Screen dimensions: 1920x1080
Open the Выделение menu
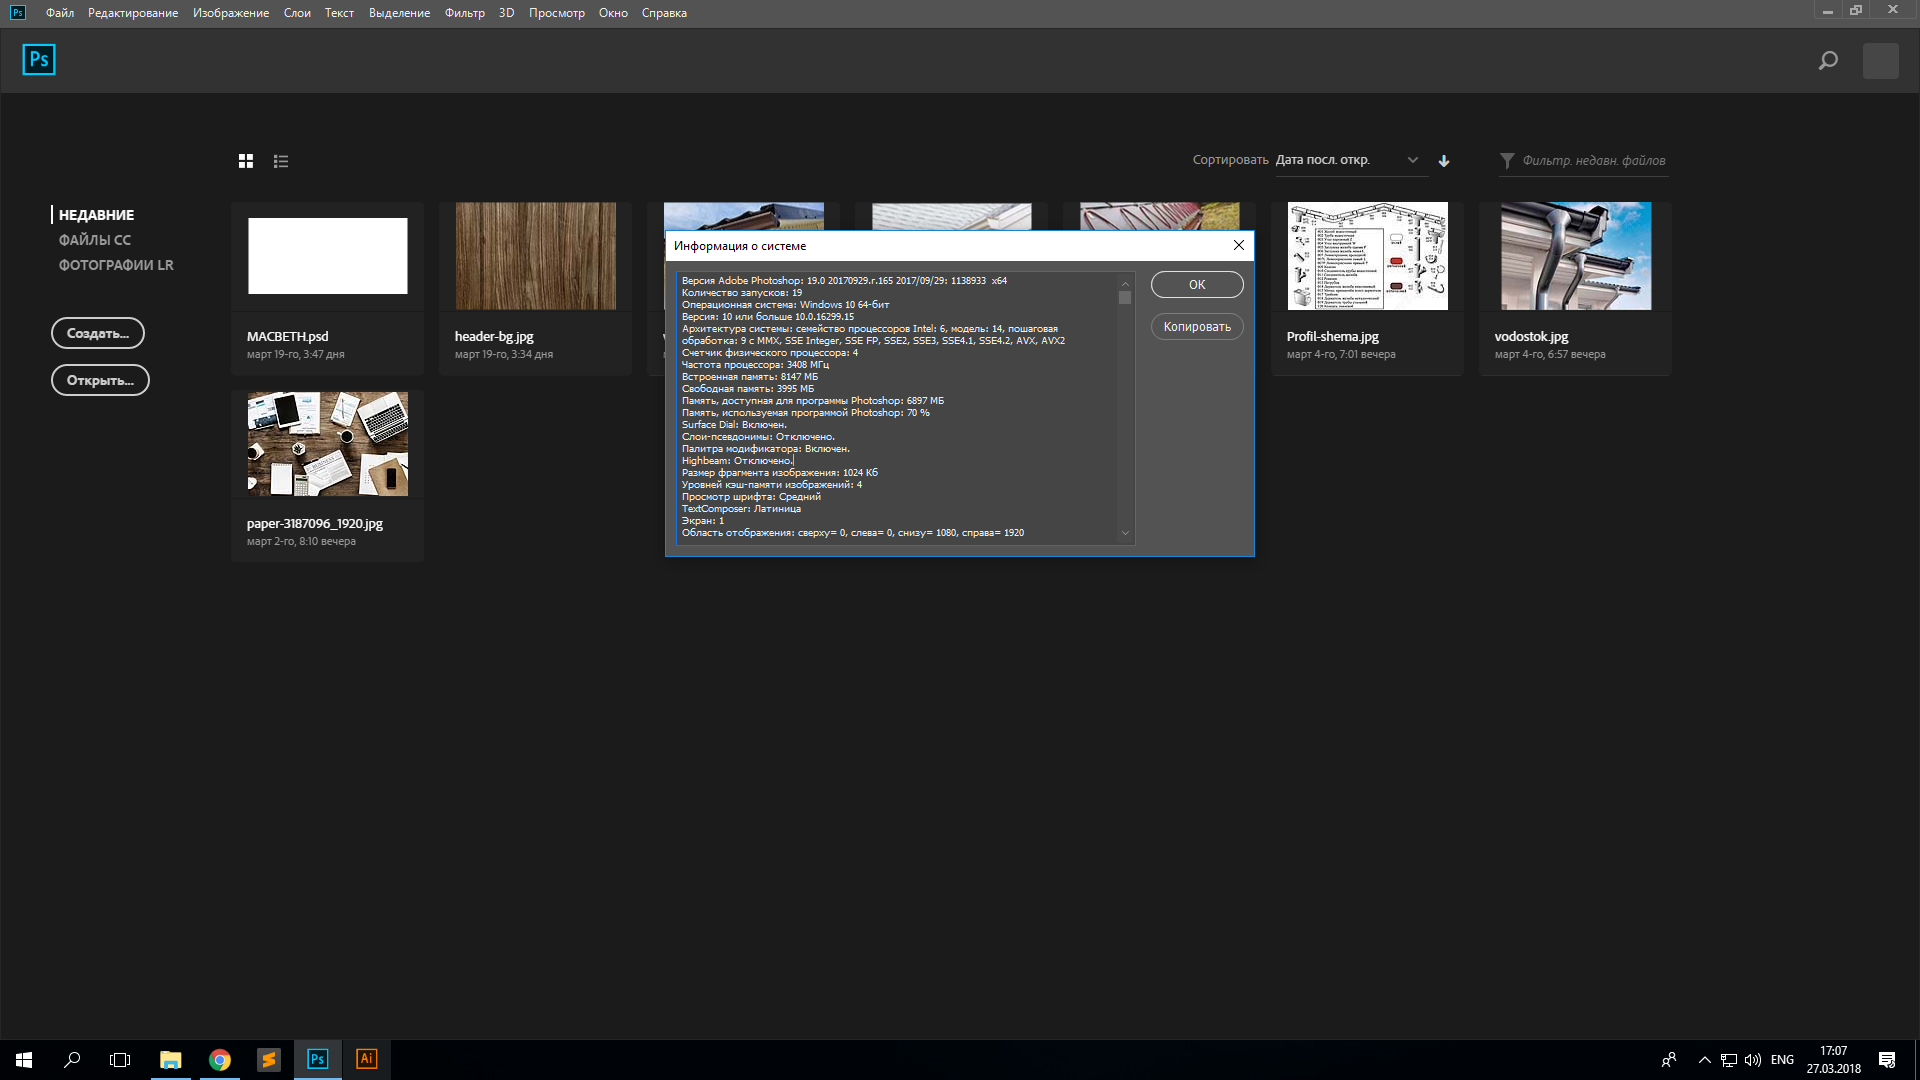(400, 13)
